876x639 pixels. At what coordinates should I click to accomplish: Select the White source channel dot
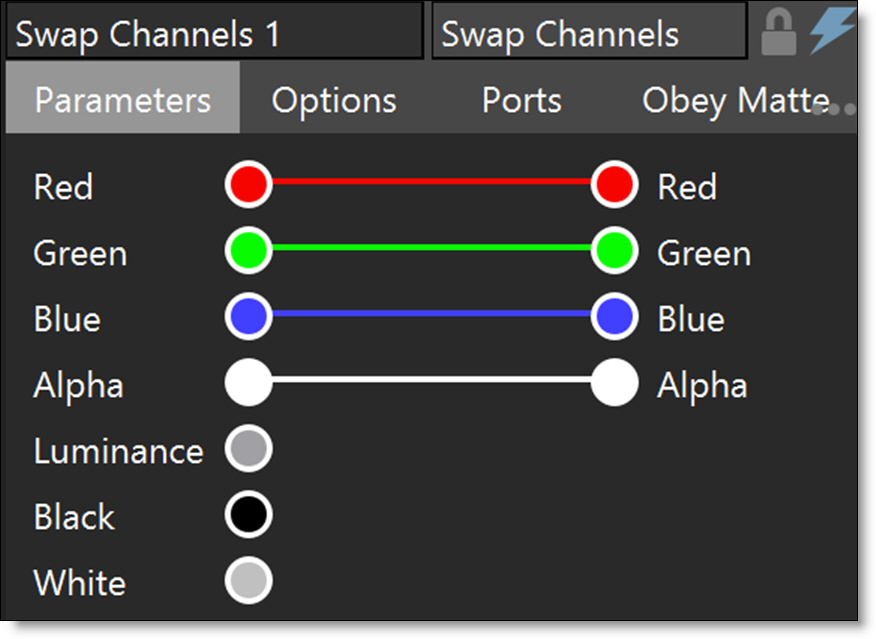pos(249,580)
